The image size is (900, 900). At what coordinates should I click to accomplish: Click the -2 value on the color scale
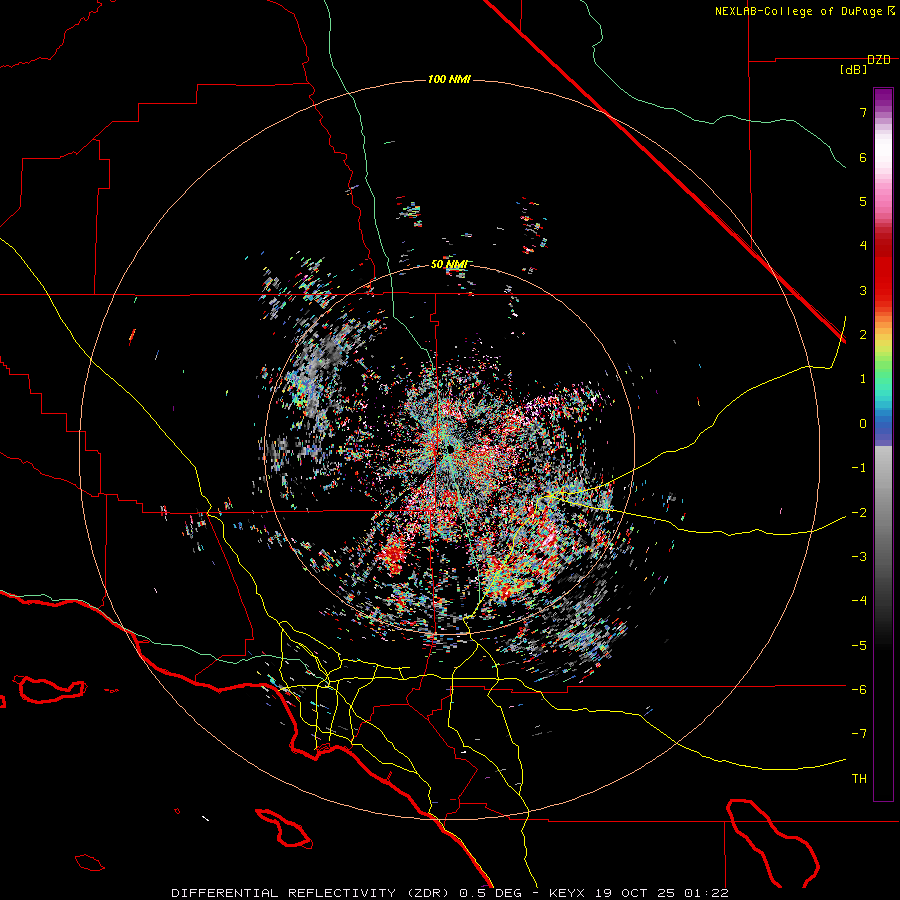click(x=859, y=513)
